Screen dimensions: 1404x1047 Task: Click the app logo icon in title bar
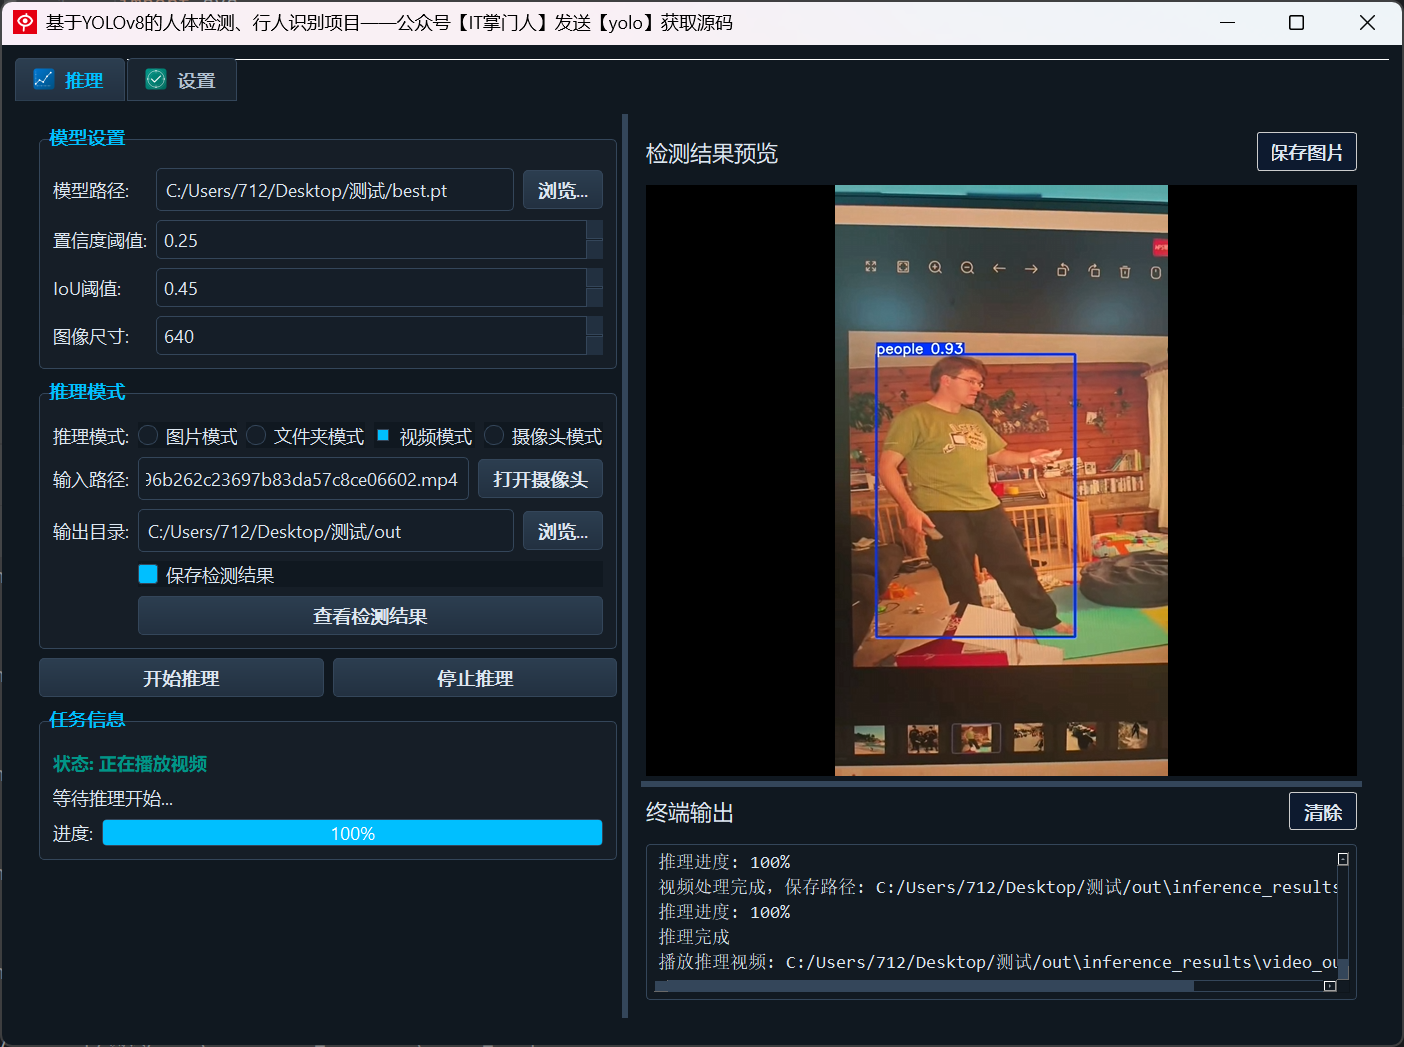[24, 22]
